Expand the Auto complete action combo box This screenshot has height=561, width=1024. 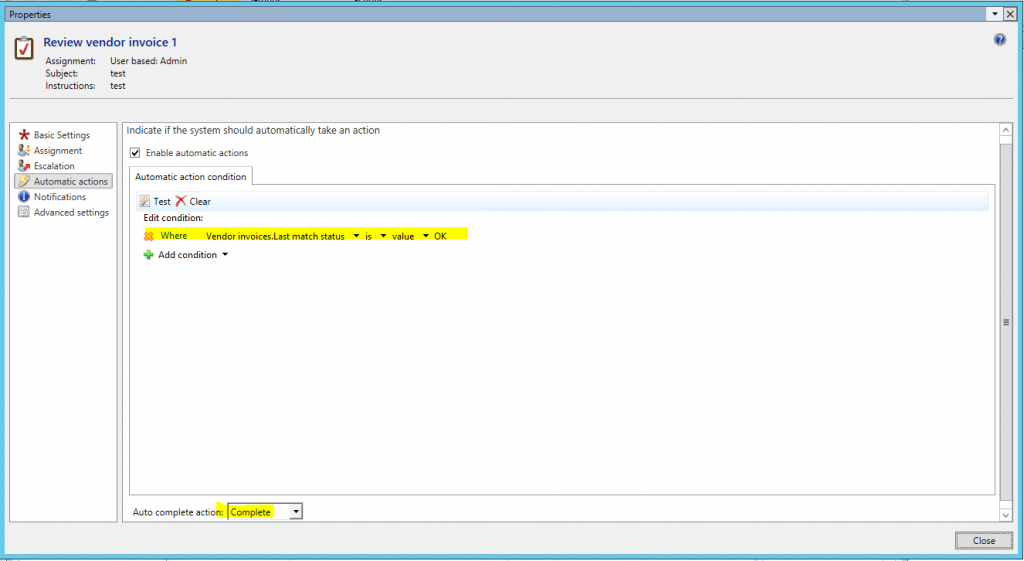pos(295,512)
